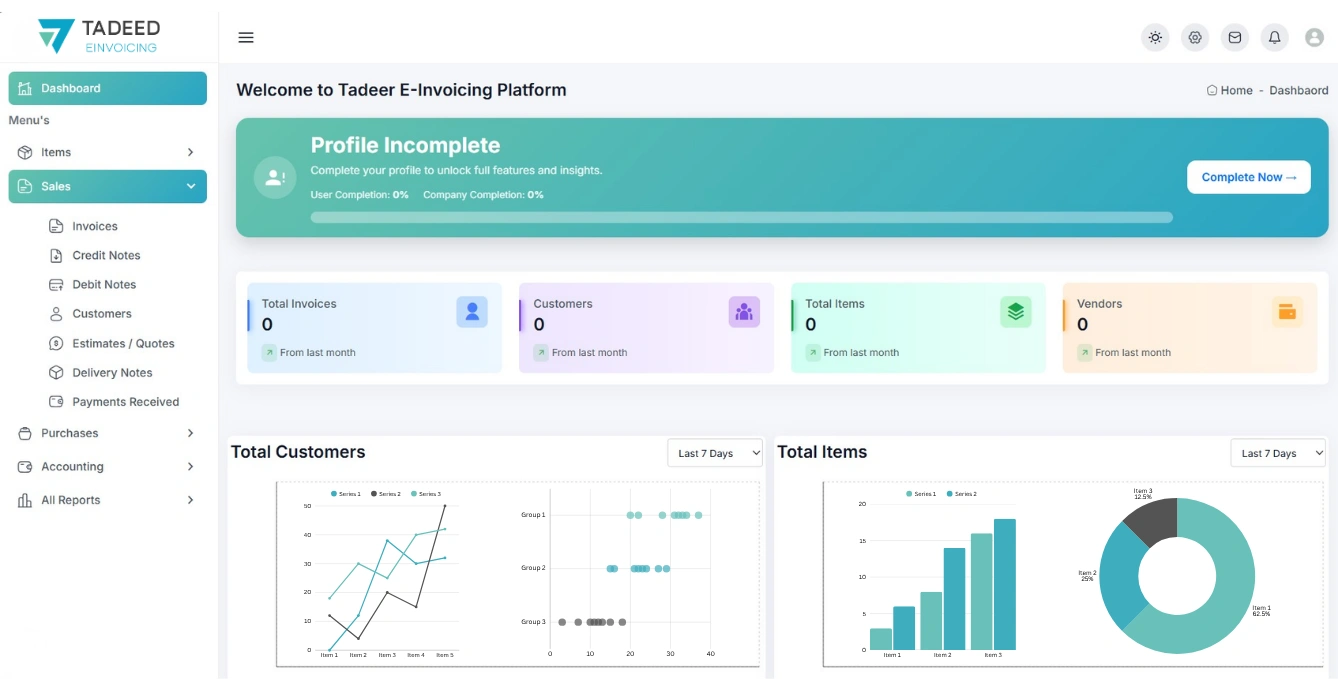
Task: Click the Estimates / Quotes icon
Action: pyautogui.click(x=57, y=343)
